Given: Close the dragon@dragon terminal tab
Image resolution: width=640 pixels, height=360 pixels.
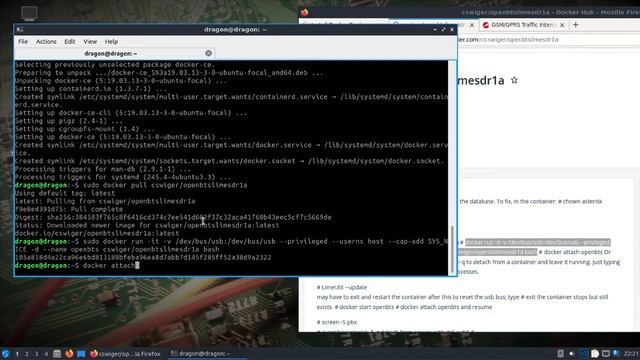Looking at the screenshot, I should tap(209, 53).
